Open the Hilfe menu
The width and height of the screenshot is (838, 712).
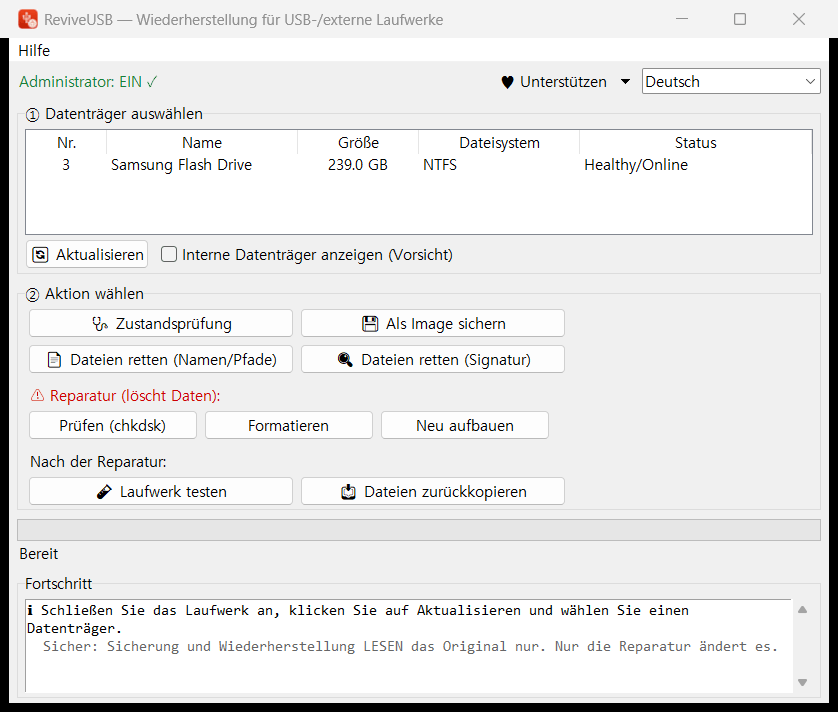(34, 51)
